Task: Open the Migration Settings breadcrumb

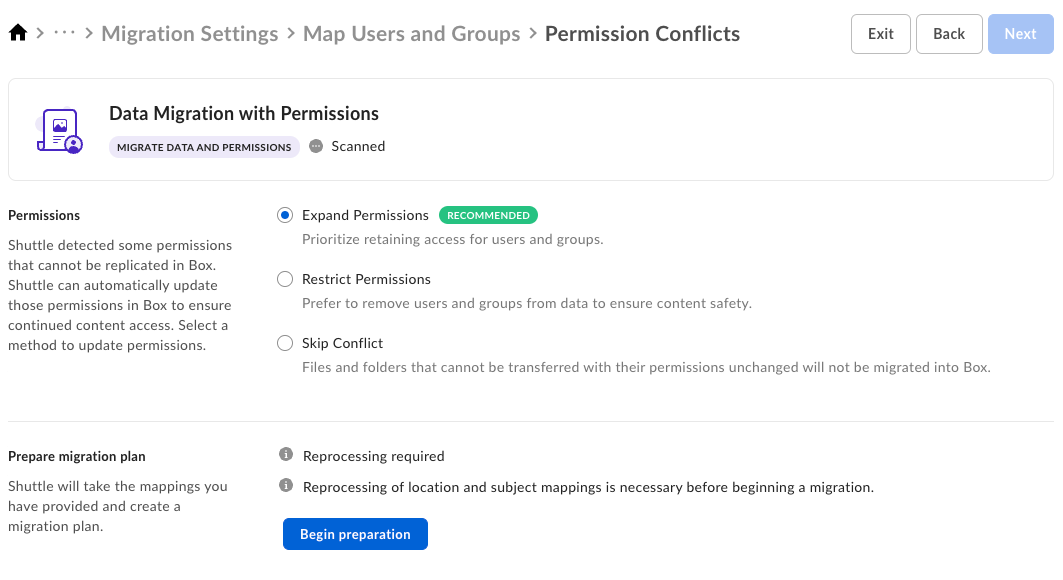Action: click(190, 34)
